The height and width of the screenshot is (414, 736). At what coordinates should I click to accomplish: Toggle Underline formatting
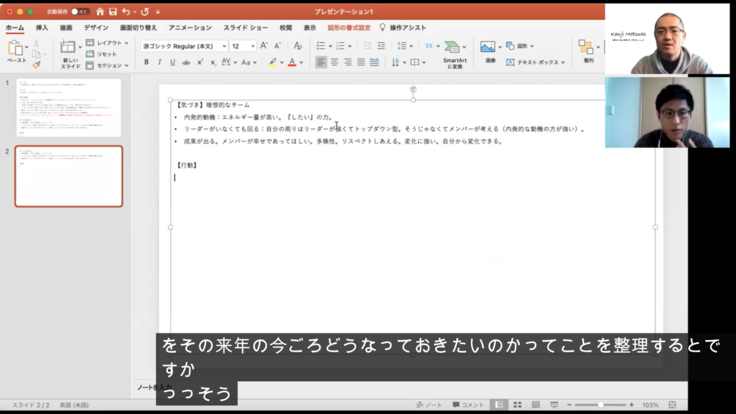[x=172, y=62]
